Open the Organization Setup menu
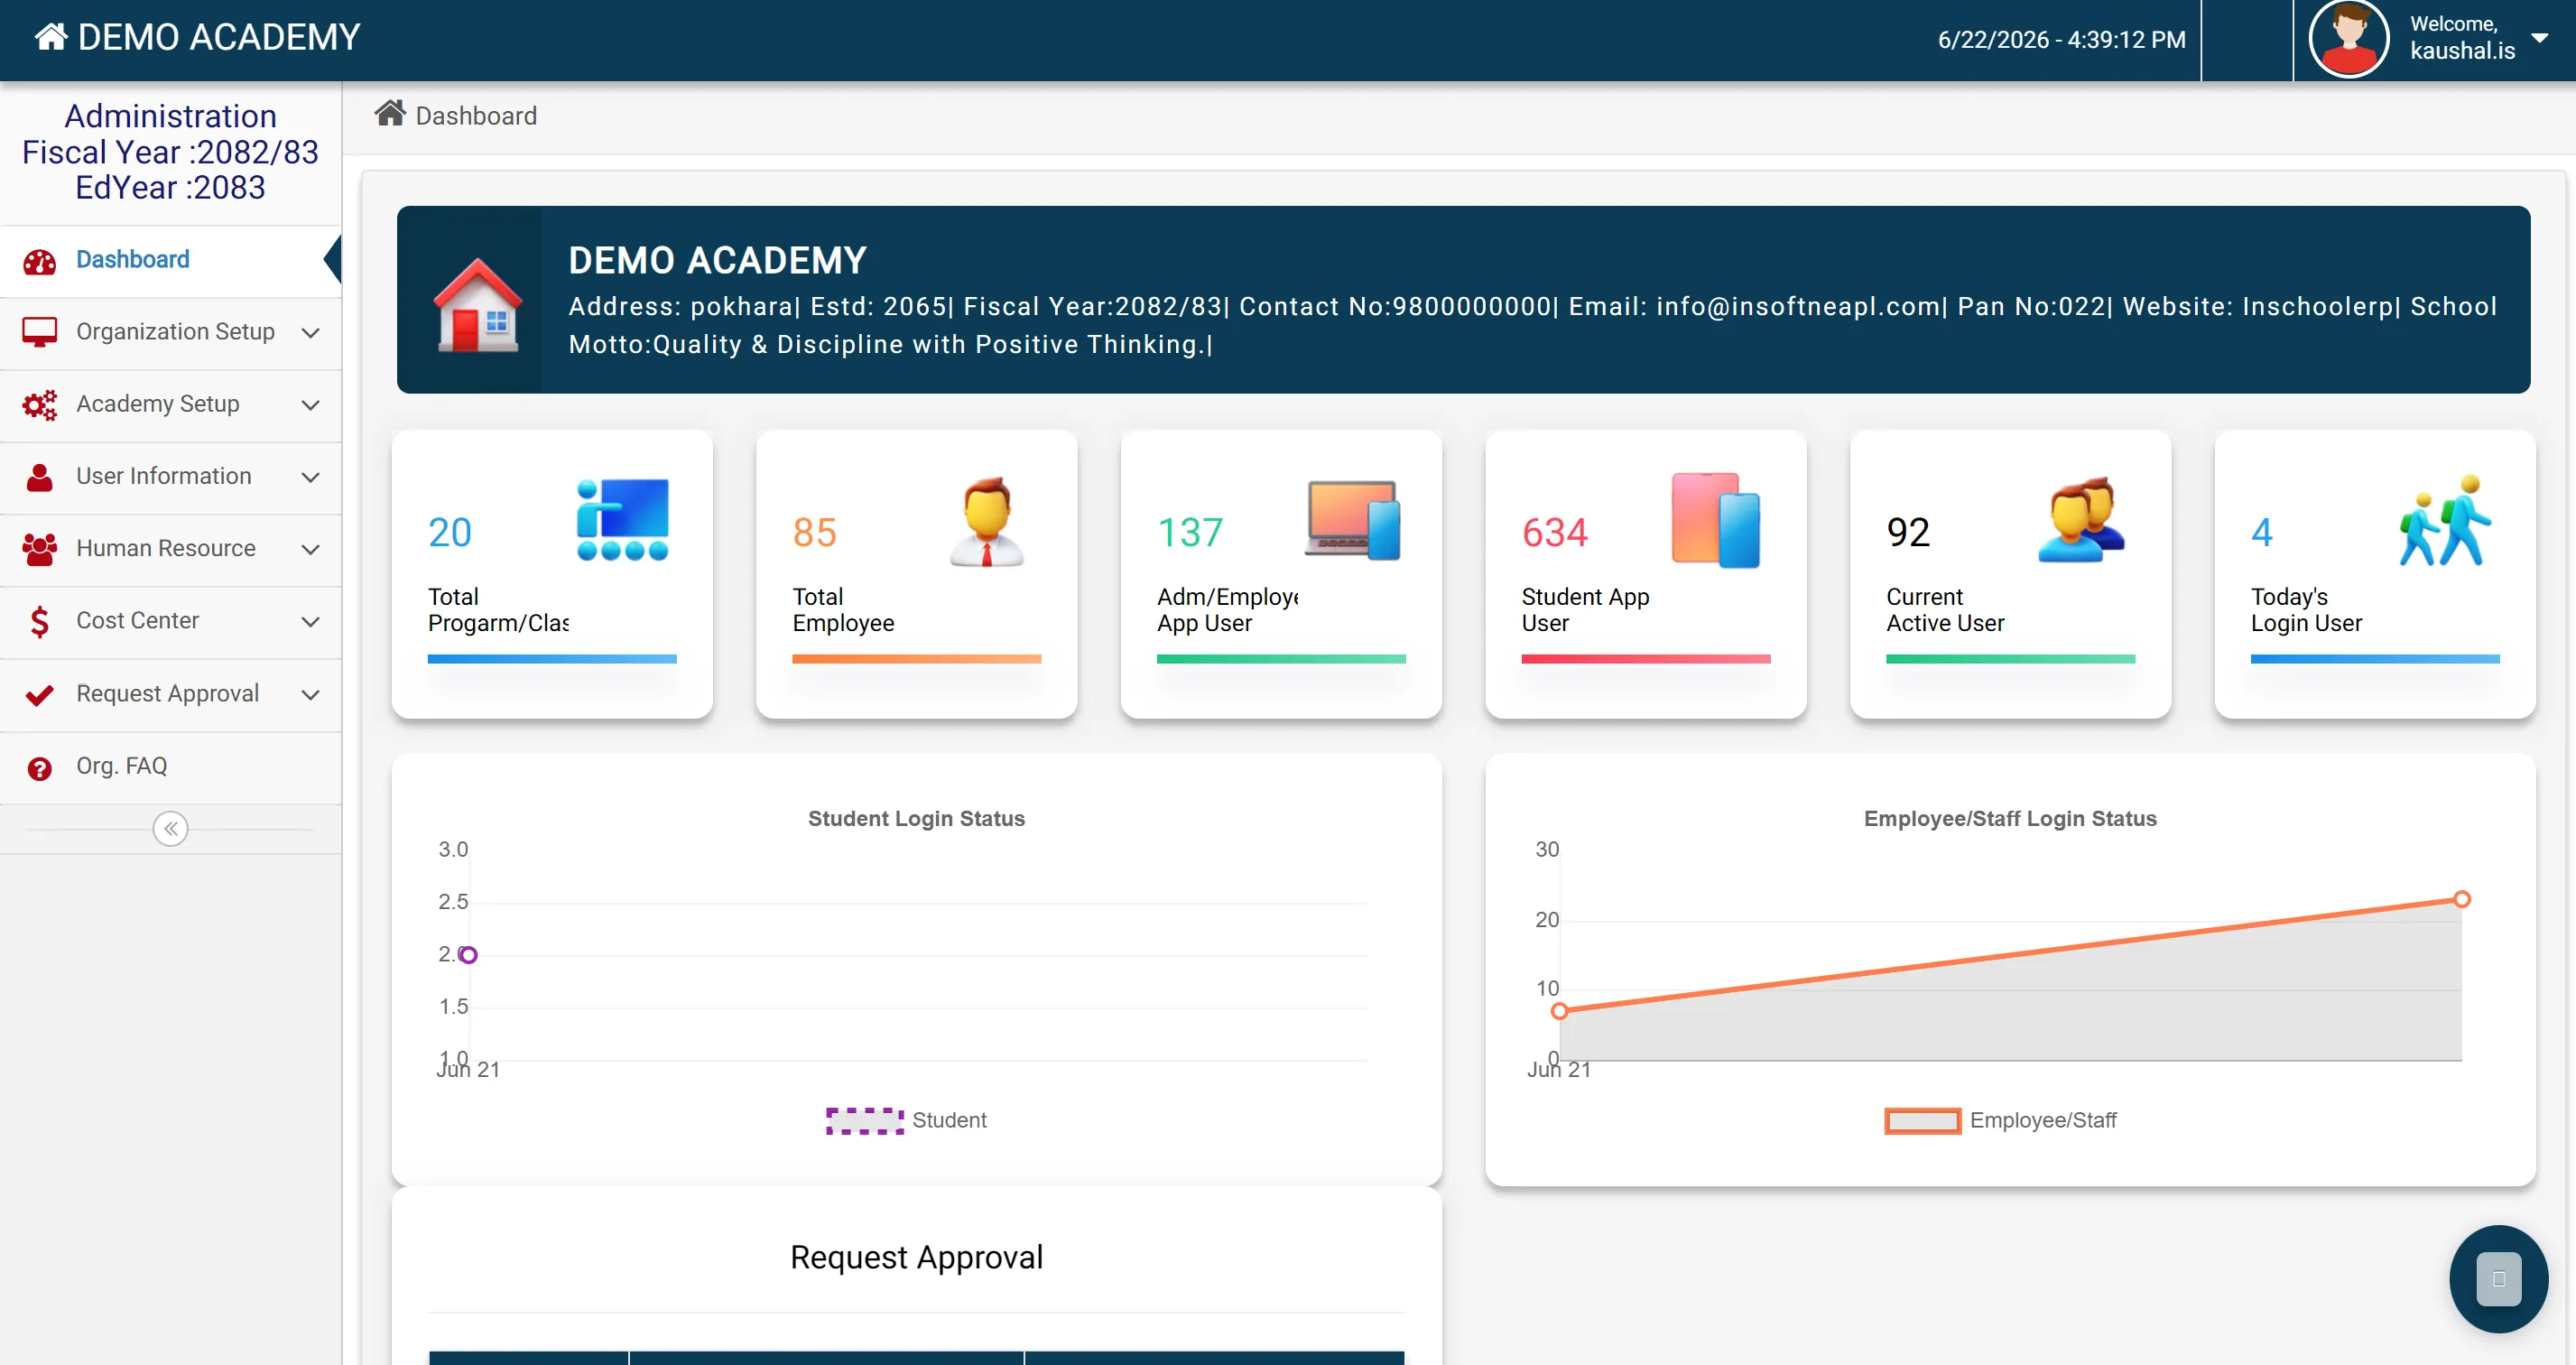 coord(170,332)
